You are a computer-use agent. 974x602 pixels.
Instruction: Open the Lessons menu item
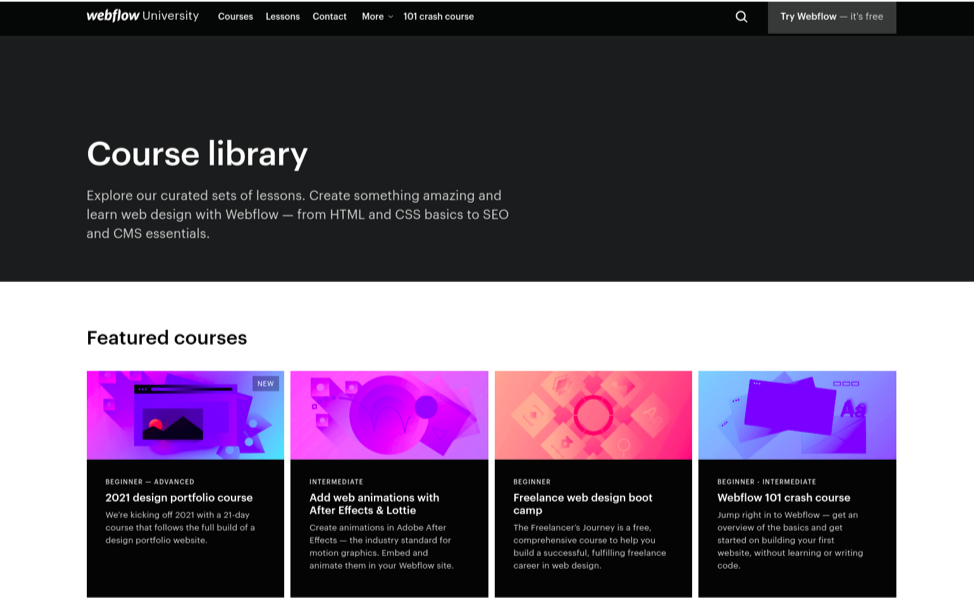(x=282, y=17)
